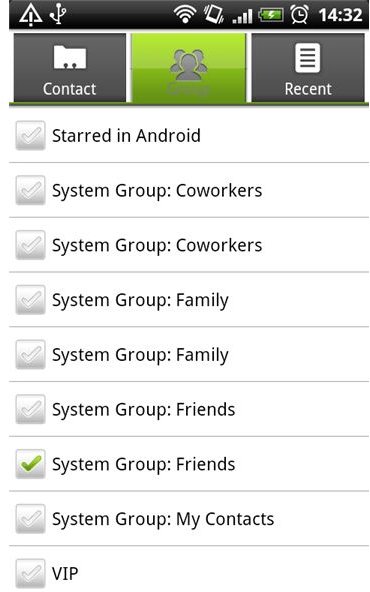Select the System Group: My Contacts label
The height and width of the screenshot is (592, 370).
click(163, 520)
